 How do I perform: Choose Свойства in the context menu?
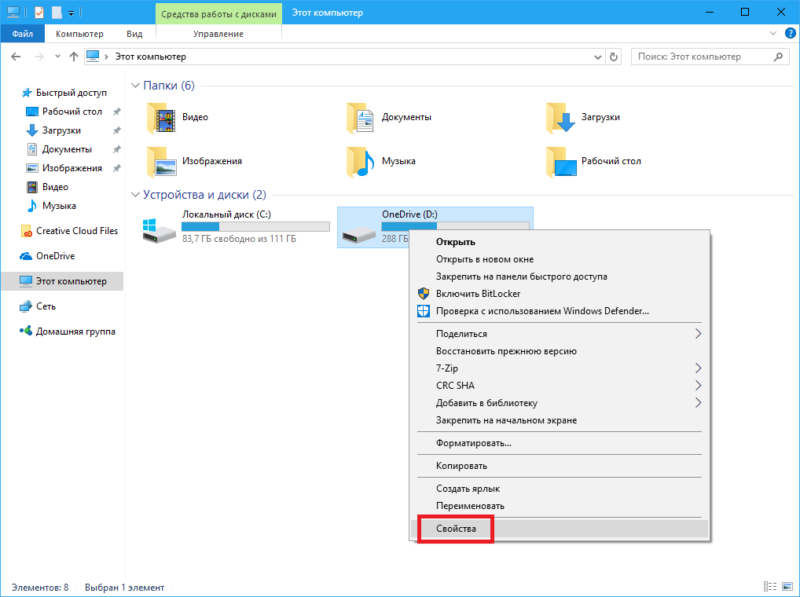coord(559,528)
